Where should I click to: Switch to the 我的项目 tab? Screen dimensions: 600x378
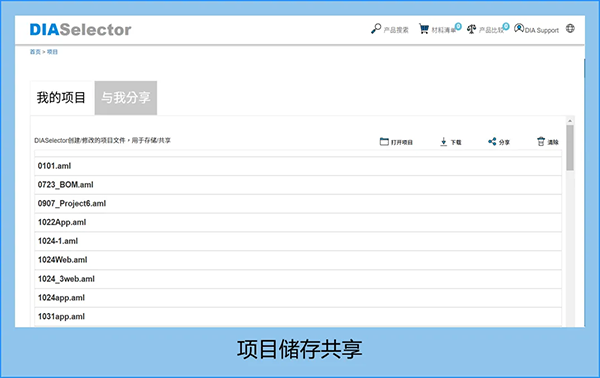click(62, 98)
